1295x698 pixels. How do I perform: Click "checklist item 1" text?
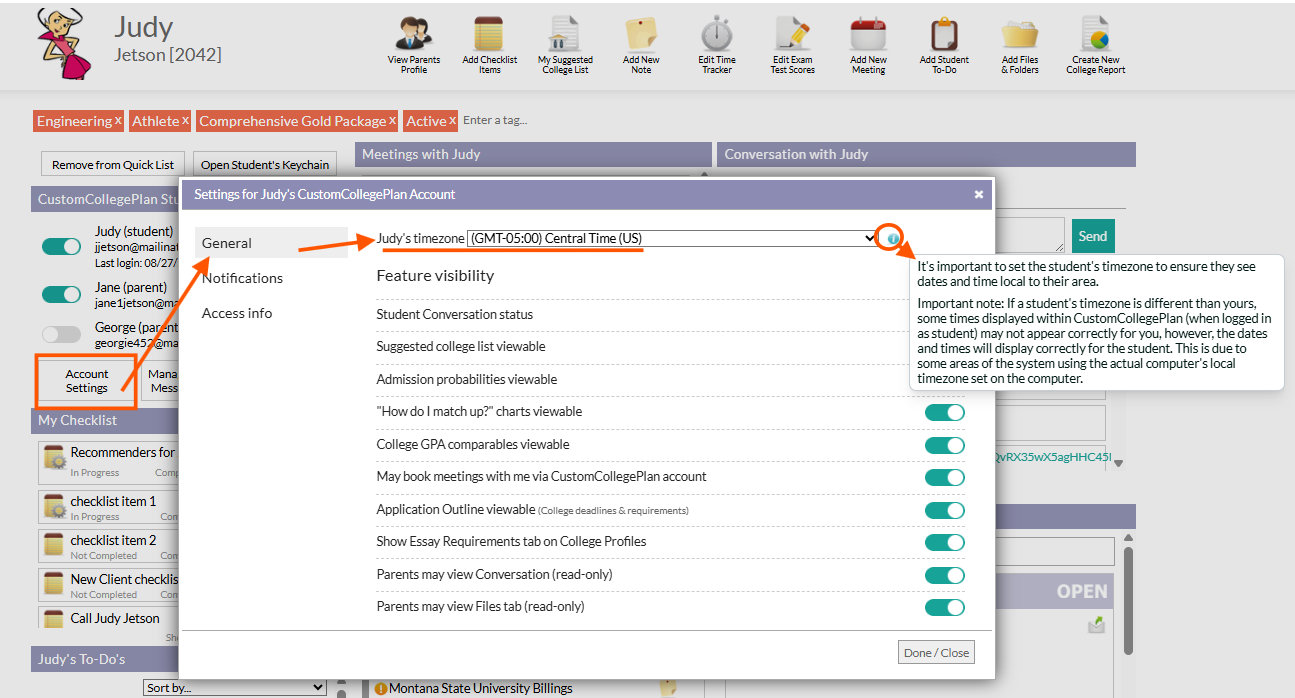click(113, 501)
